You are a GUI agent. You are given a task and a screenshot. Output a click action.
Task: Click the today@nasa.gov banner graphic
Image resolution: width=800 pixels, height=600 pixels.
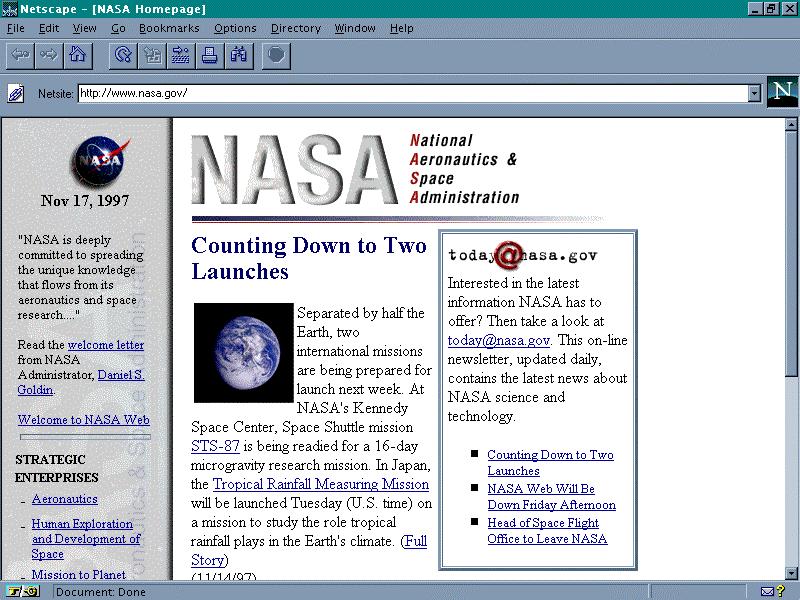pos(522,255)
